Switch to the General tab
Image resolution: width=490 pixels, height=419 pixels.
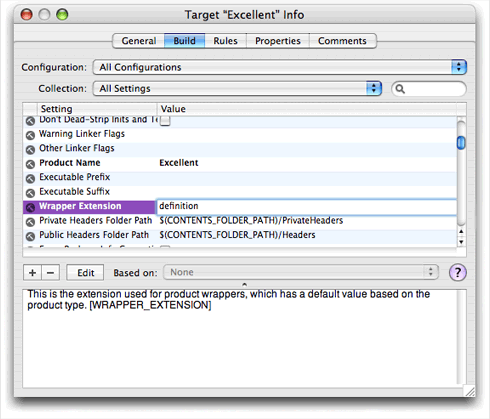coord(138,41)
